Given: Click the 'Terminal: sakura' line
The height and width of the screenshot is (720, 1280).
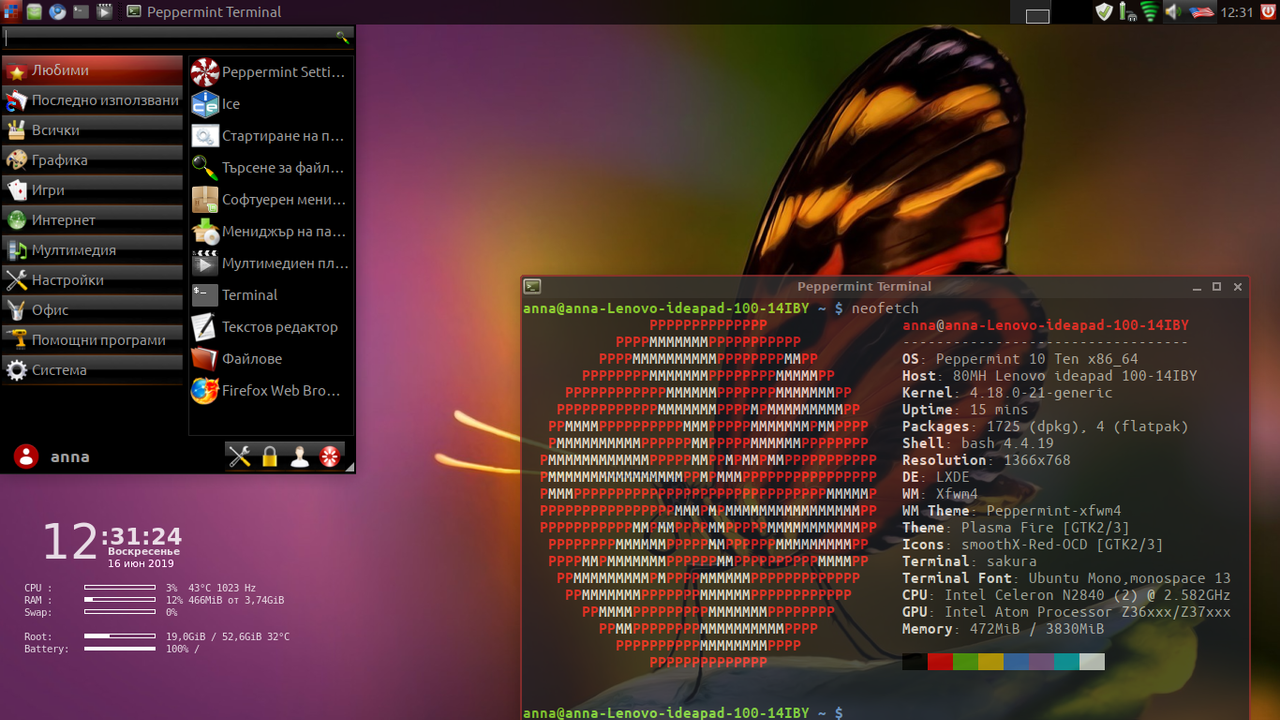Looking at the screenshot, I should [969, 561].
